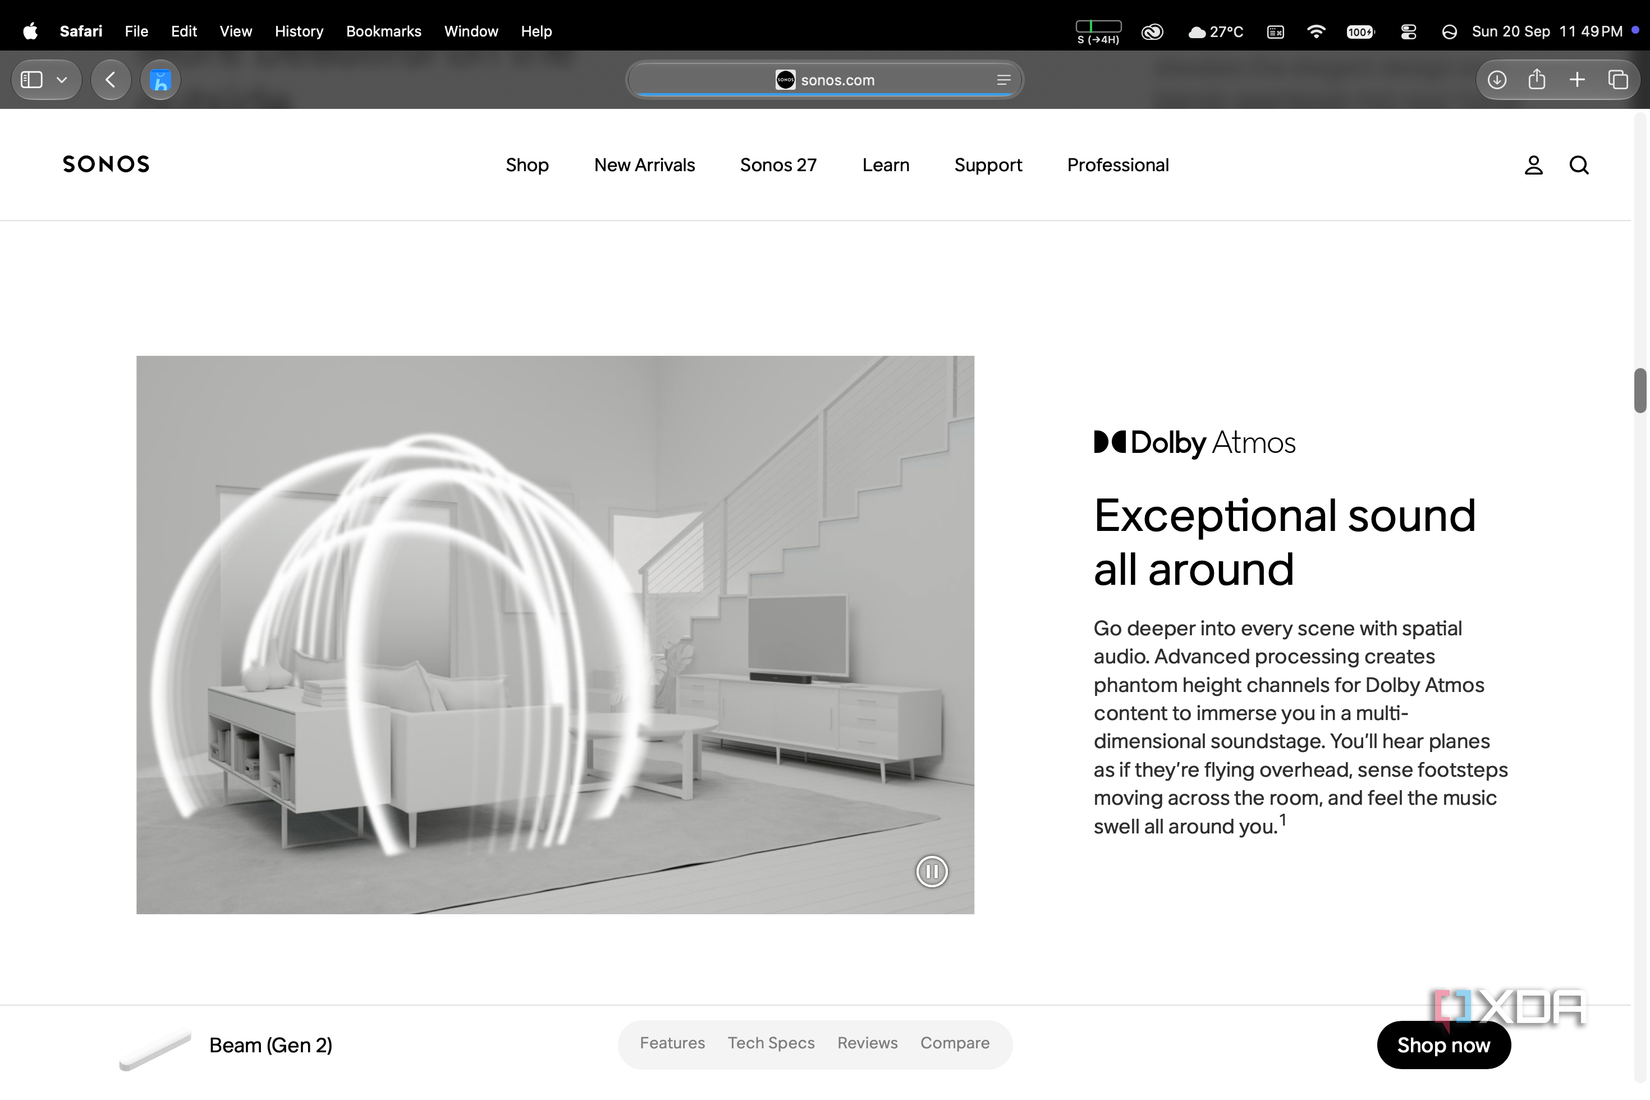This screenshot has height=1100, width=1650.
Task: Open the Bookmarks menu
Action: [384, 31]
